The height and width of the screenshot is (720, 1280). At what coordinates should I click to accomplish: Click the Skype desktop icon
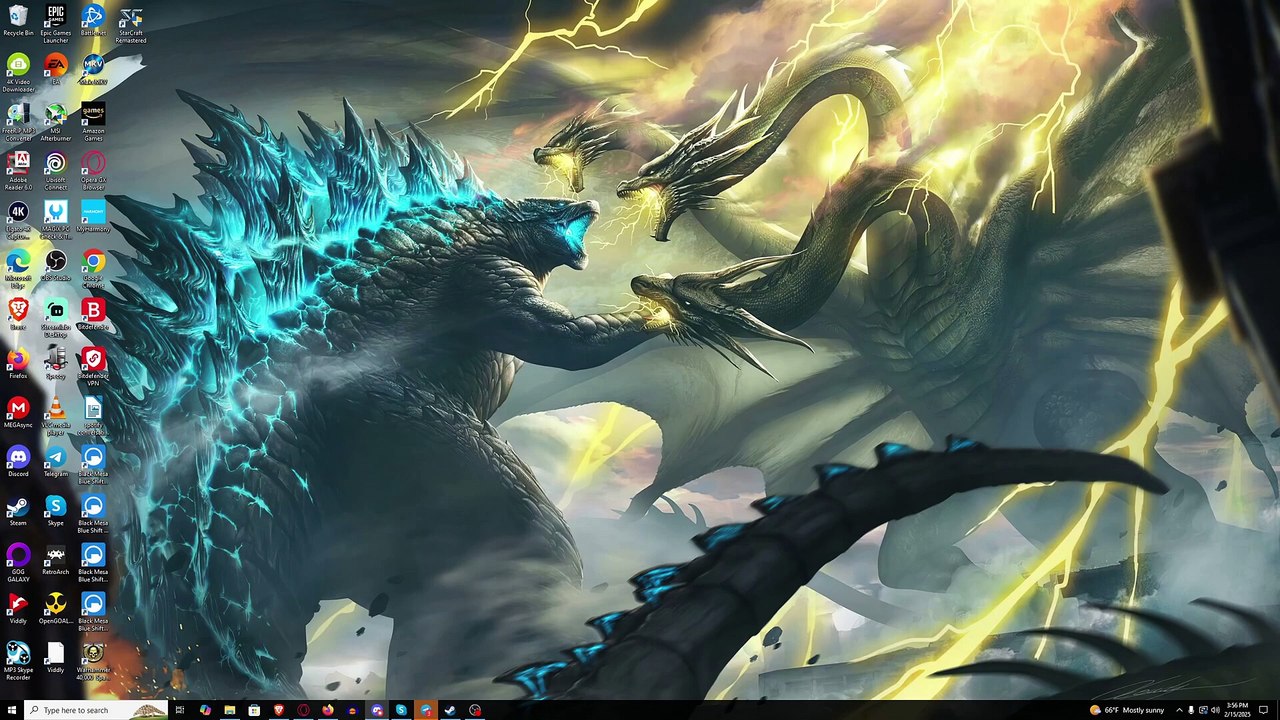tap(56, 510)
